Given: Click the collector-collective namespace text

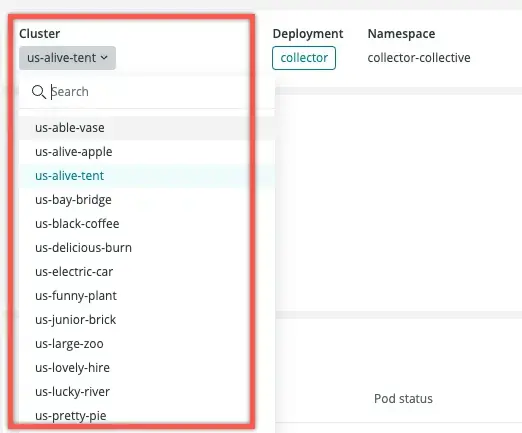Looking at the screenshot, I should click(419, 58).
